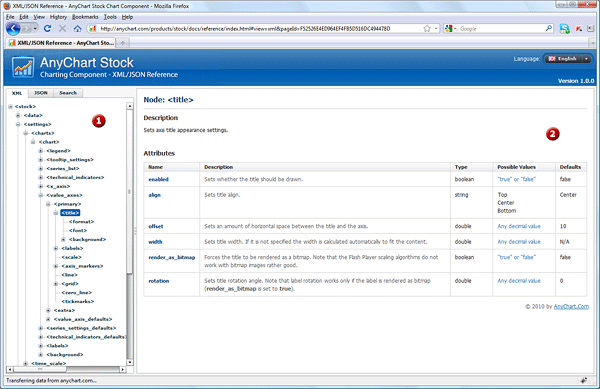The image size is (600, 389).
Task: Run the search with the magnifier icon
Action: 549,28
